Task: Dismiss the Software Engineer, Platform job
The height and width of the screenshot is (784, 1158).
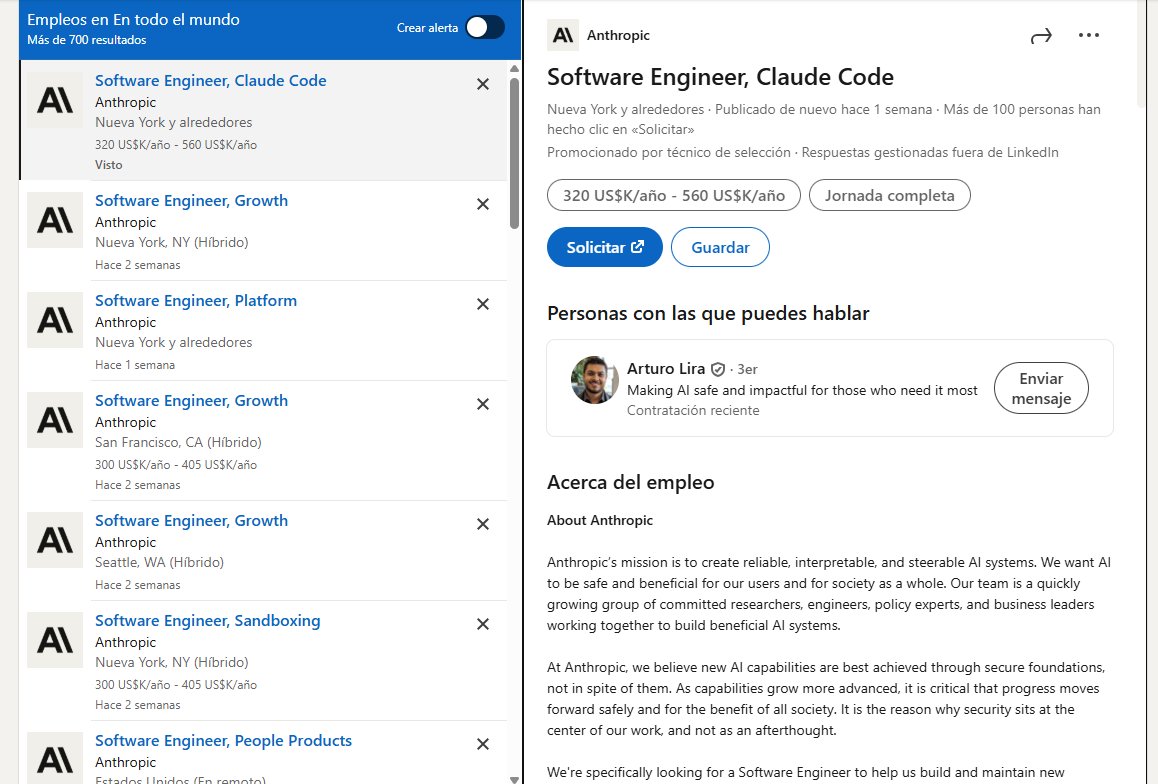Action: tap(483, 304)
